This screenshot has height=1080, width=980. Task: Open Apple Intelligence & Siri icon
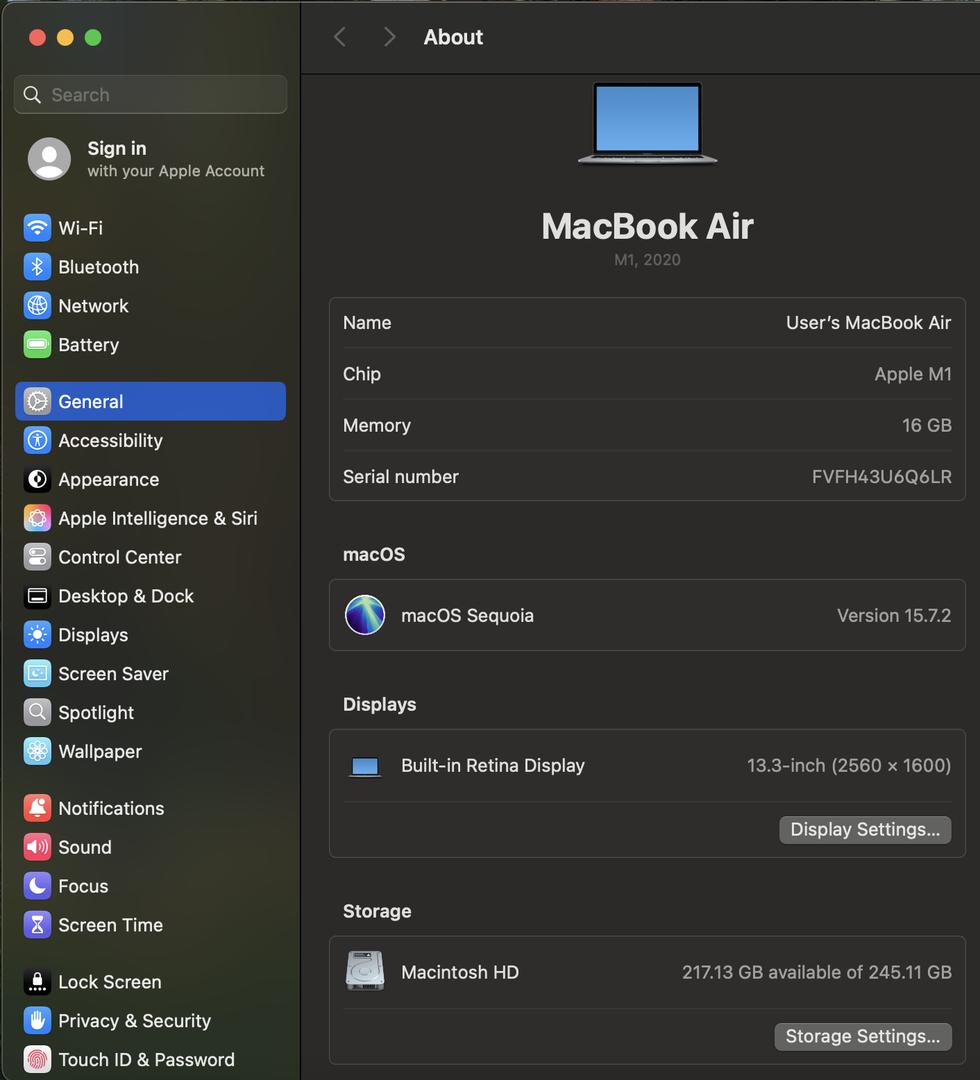tap(37, 518)
